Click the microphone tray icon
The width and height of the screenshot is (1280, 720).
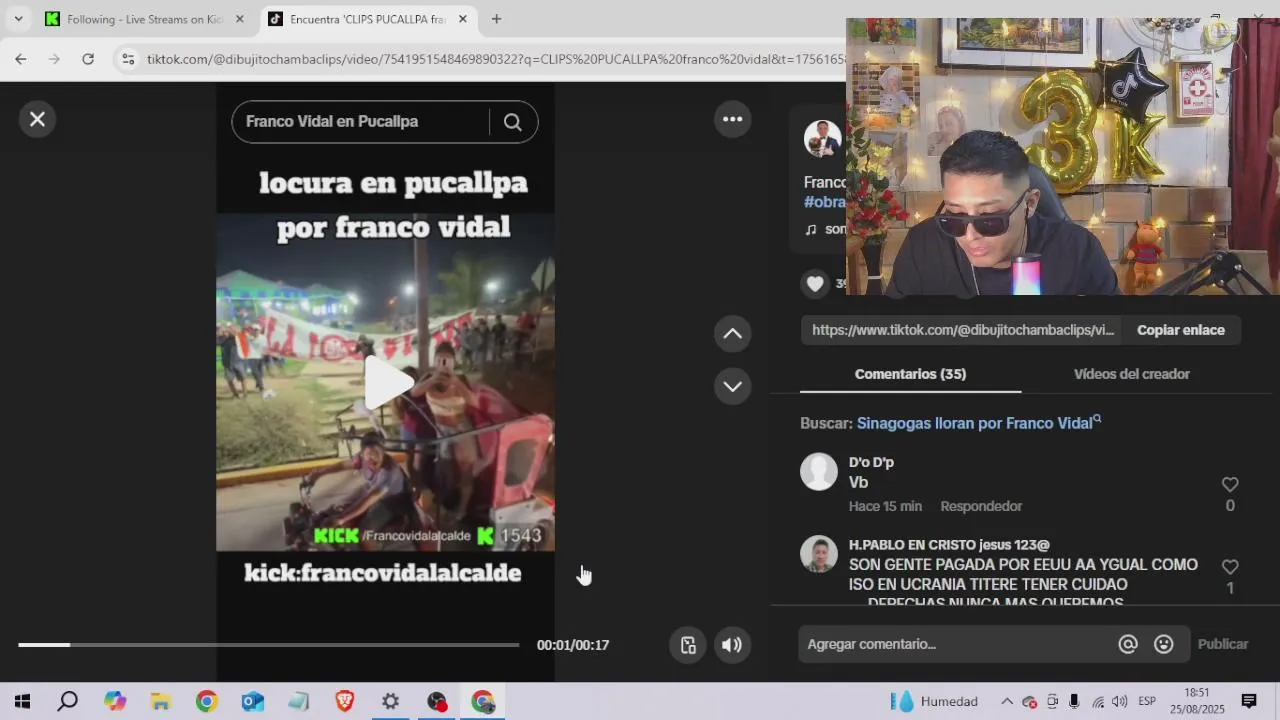tap(1074, 702)
